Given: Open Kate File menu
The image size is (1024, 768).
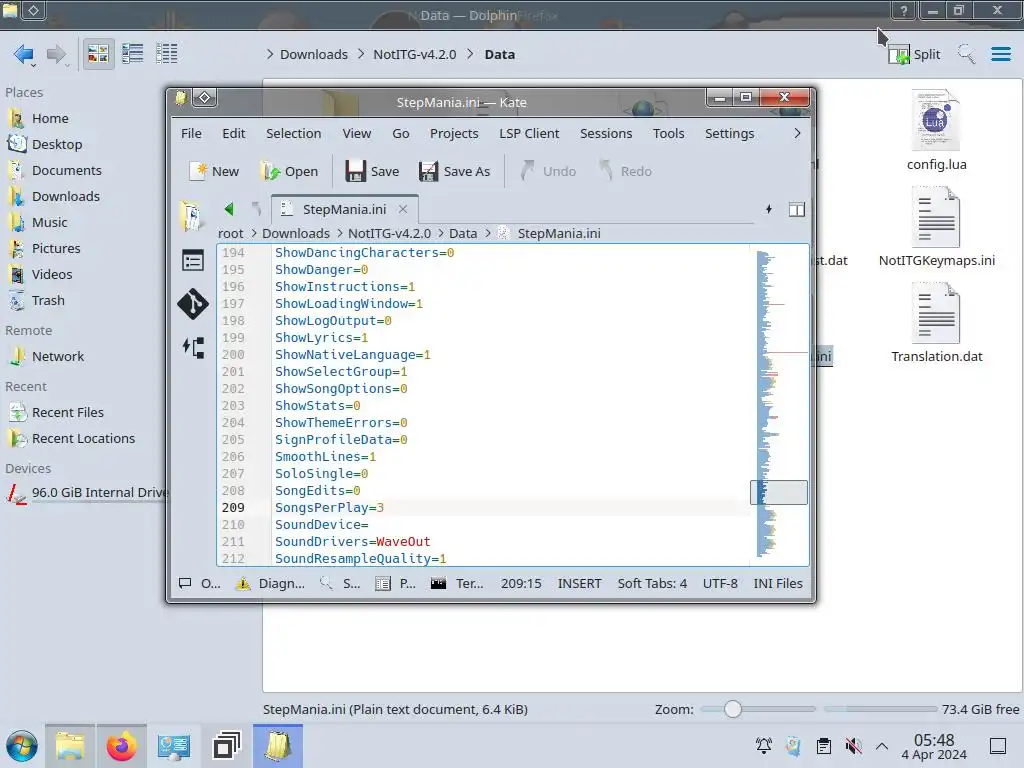Looking at the screenshot, I should pyautogui.click(x=191, y=133).
